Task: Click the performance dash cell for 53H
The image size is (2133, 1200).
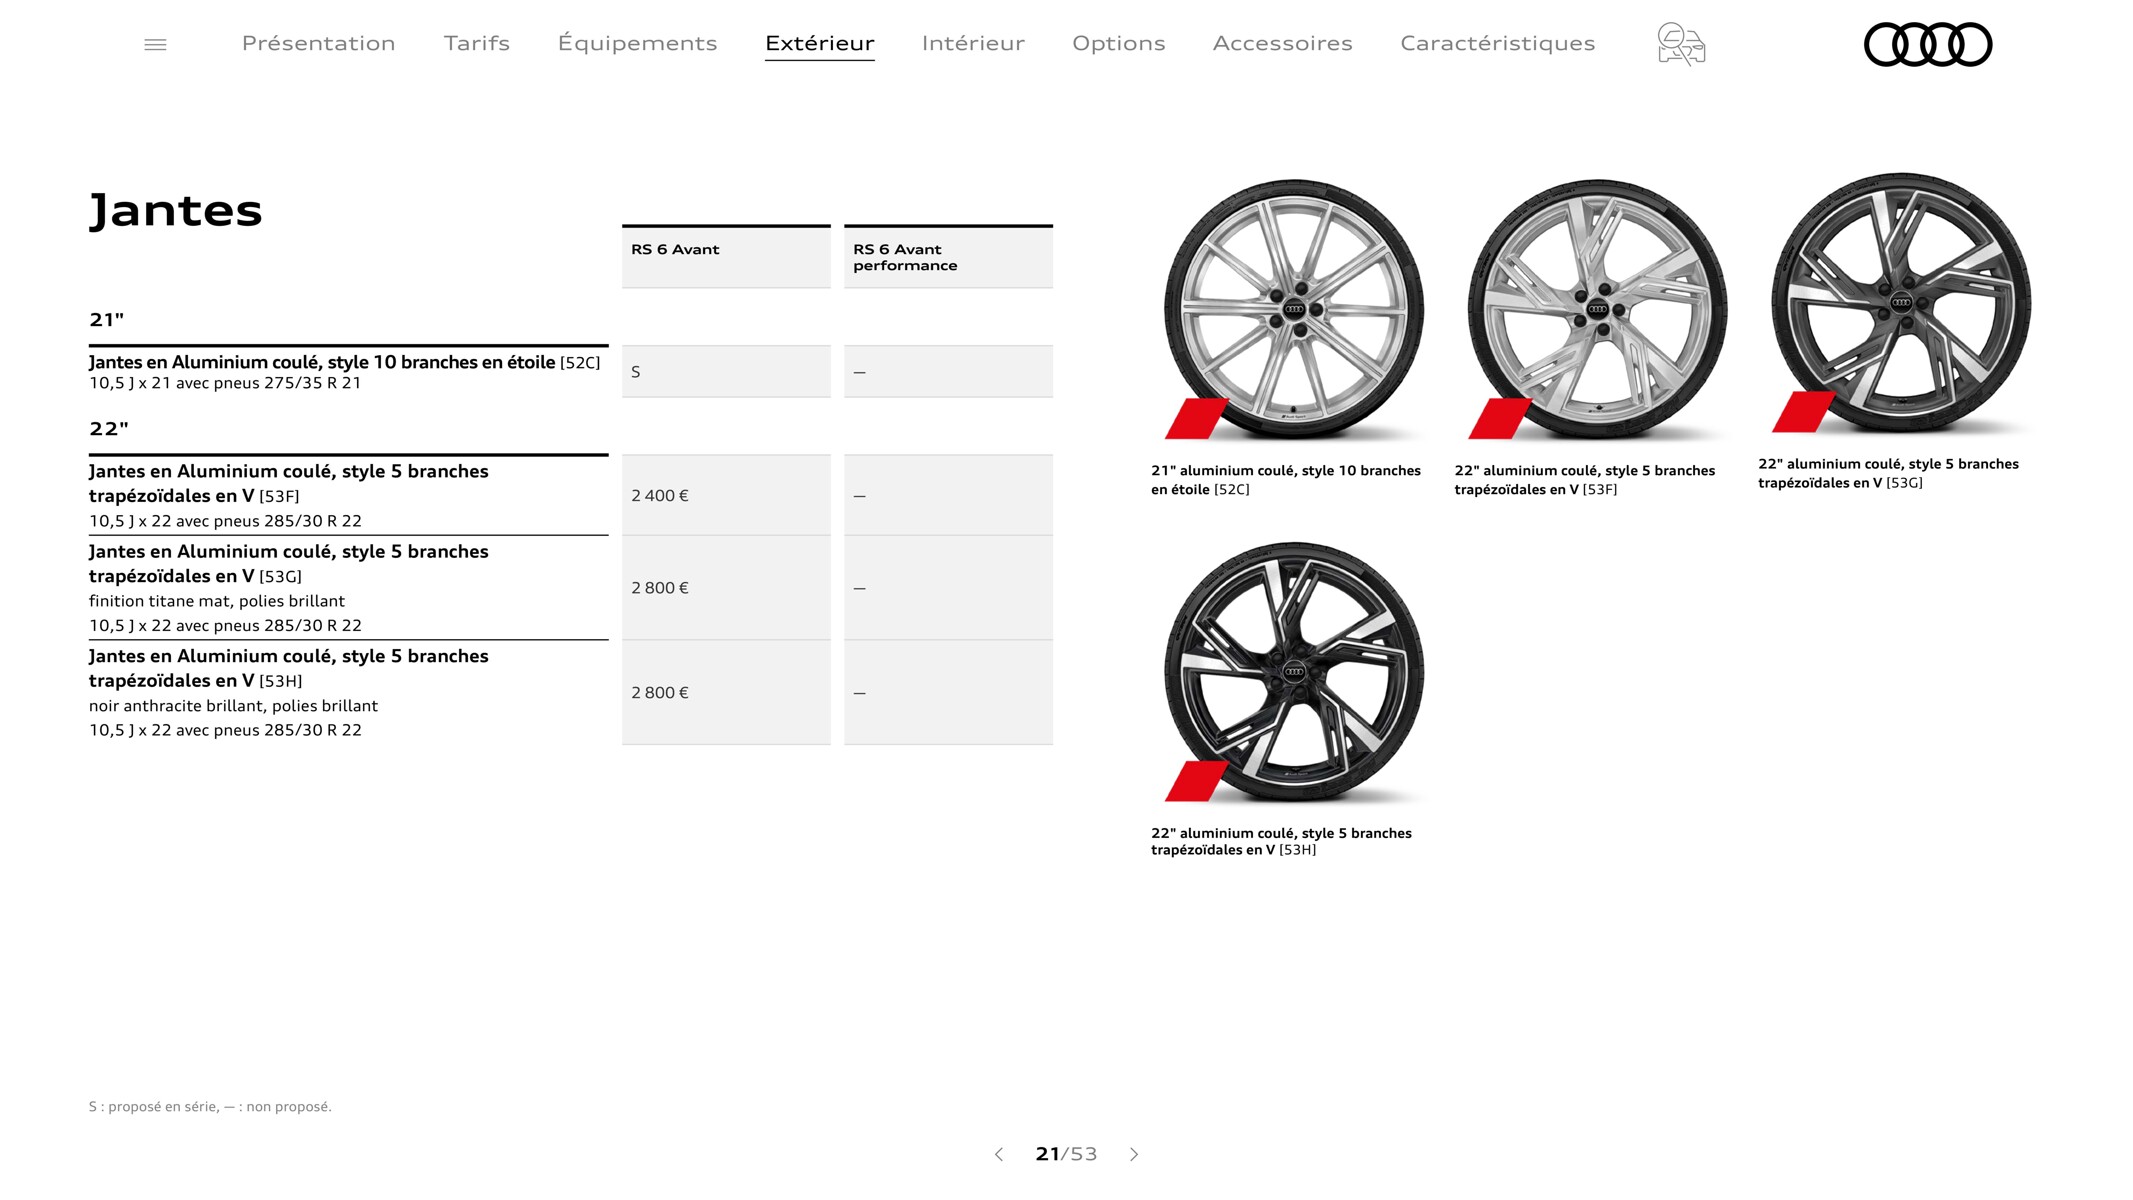Action: tap(948, 692)
